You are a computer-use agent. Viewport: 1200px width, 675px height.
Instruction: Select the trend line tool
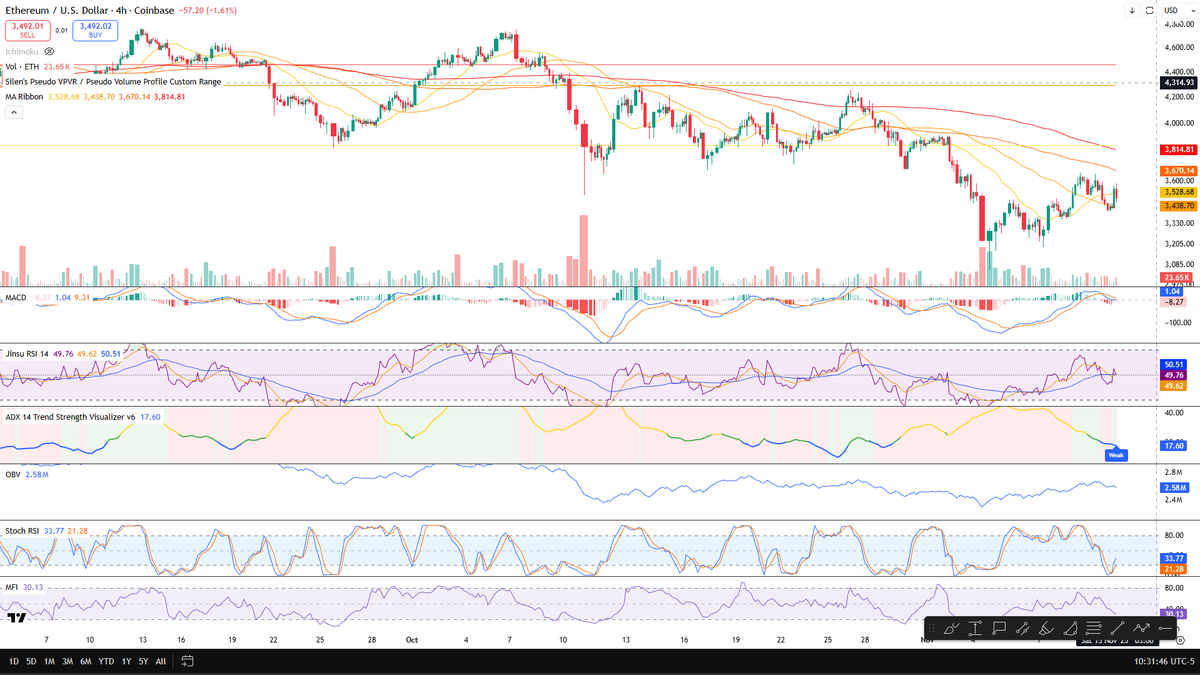tap(1118, 628)
